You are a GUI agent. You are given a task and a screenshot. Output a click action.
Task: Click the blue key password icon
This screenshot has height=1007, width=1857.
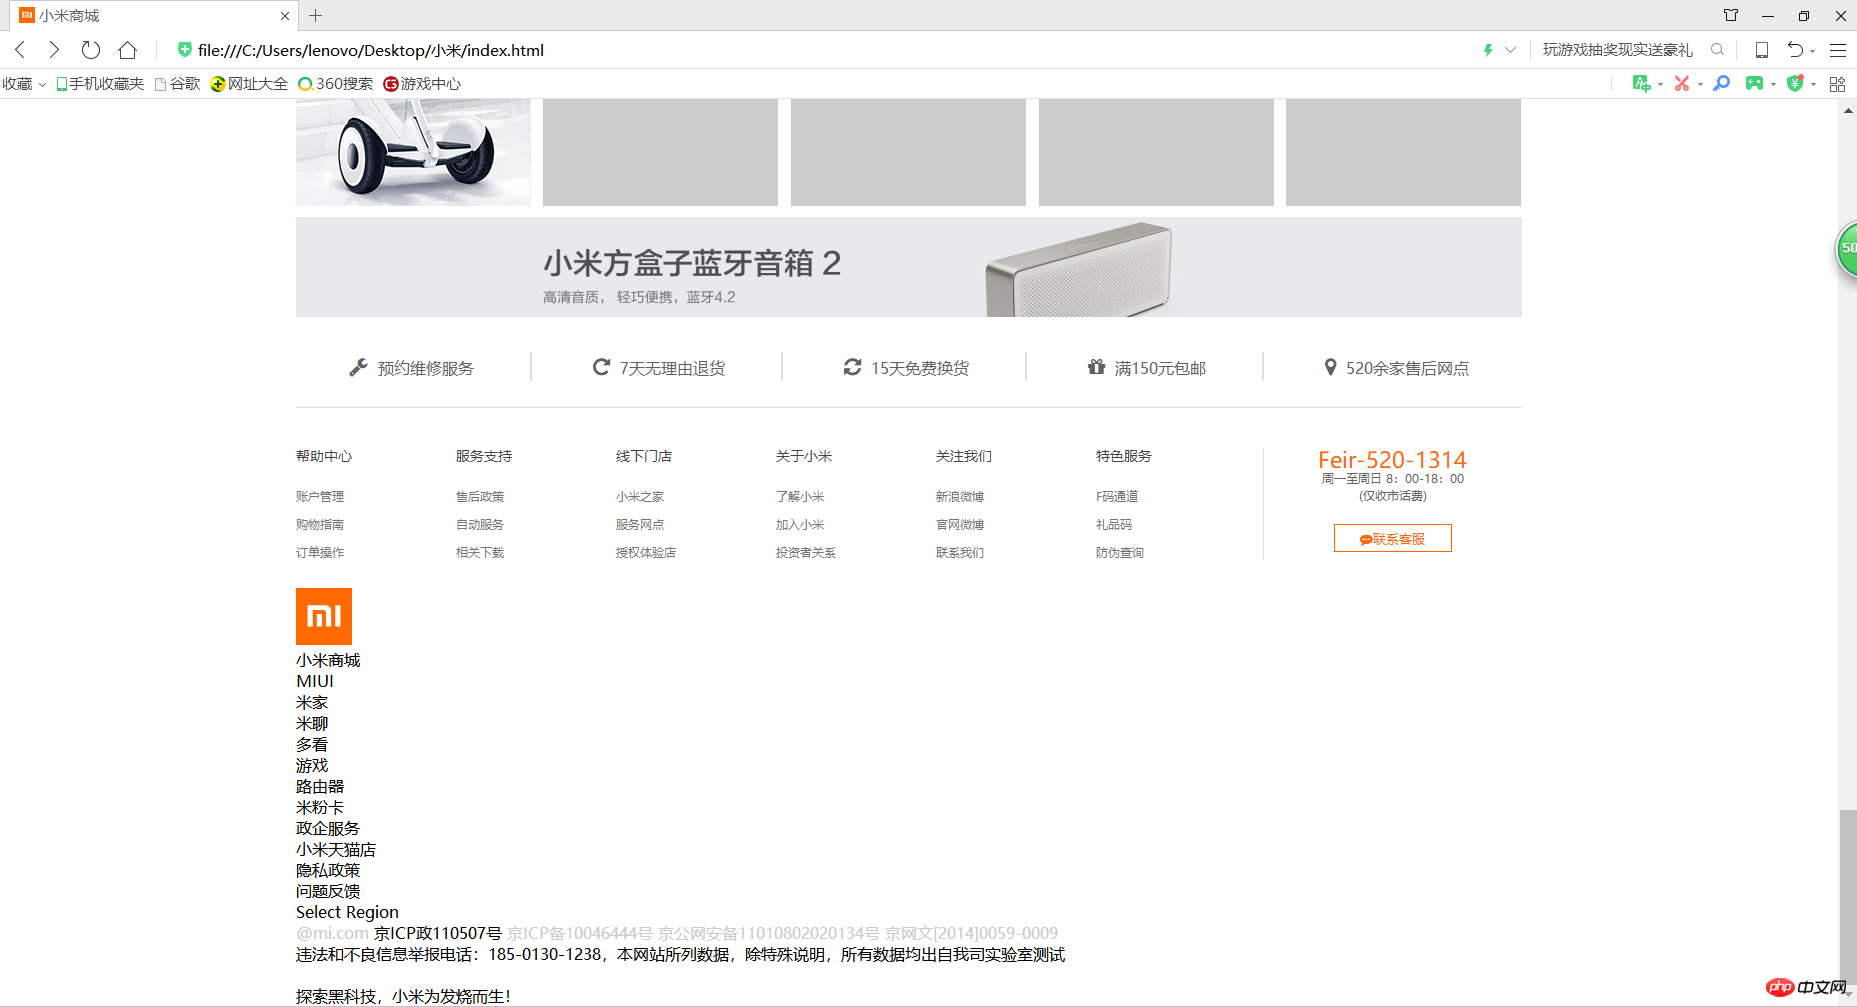[1722, 84]
